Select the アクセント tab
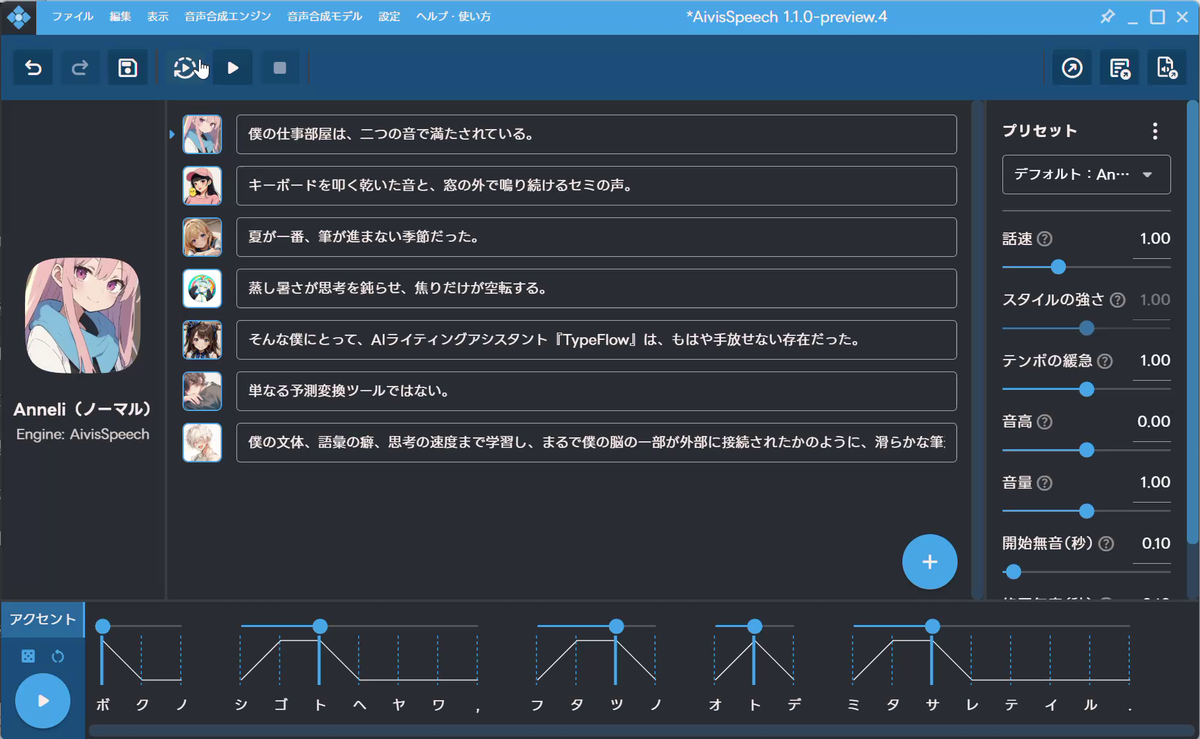Screen dimensions: 1200x739 pyautogui.click(x=43, y=619)
